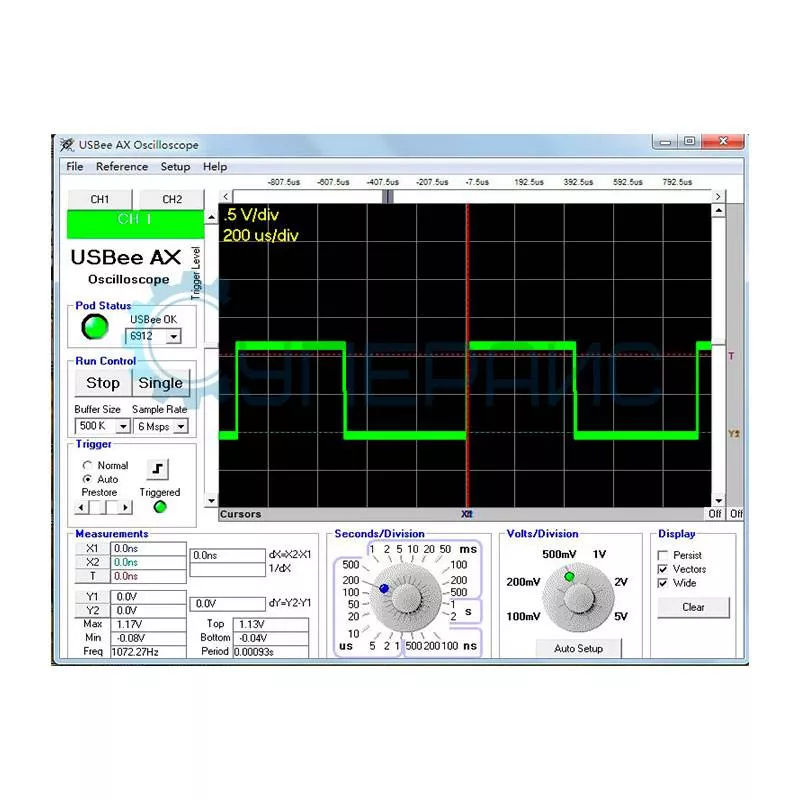Switch to the CH2 tab
The image size is (800, 800).
[172, 199]
